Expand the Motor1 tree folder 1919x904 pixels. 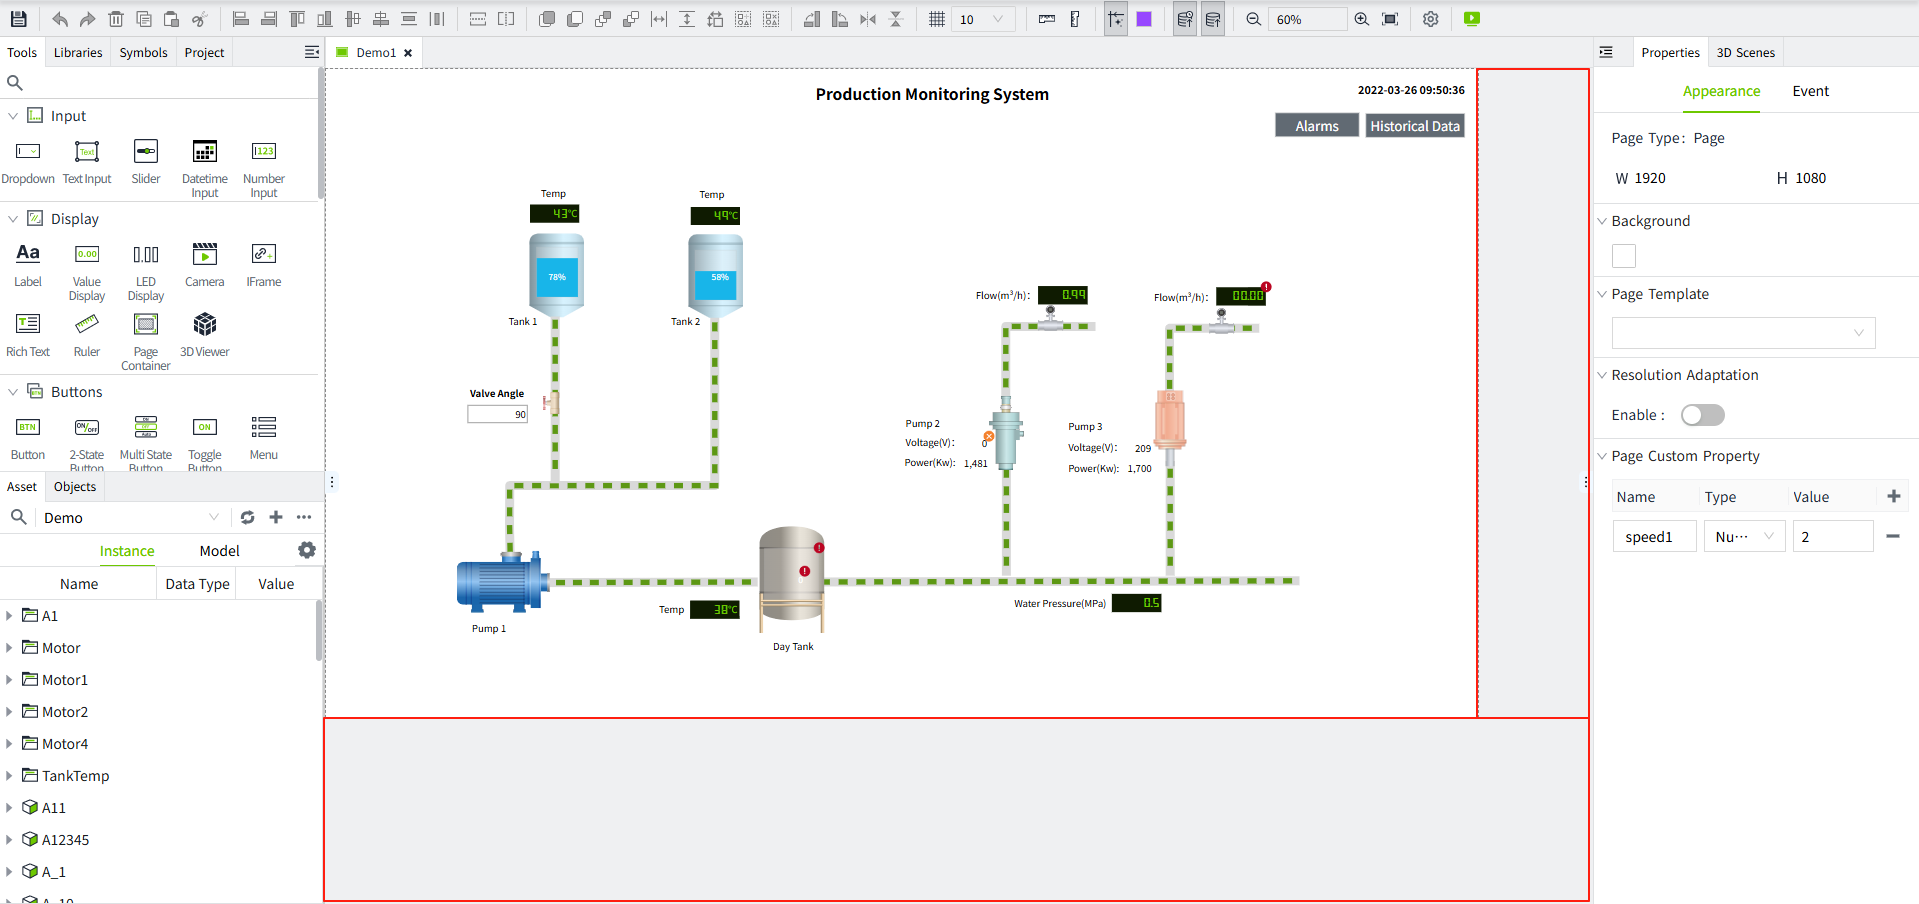pyautogui.click(x=9, y=680)
